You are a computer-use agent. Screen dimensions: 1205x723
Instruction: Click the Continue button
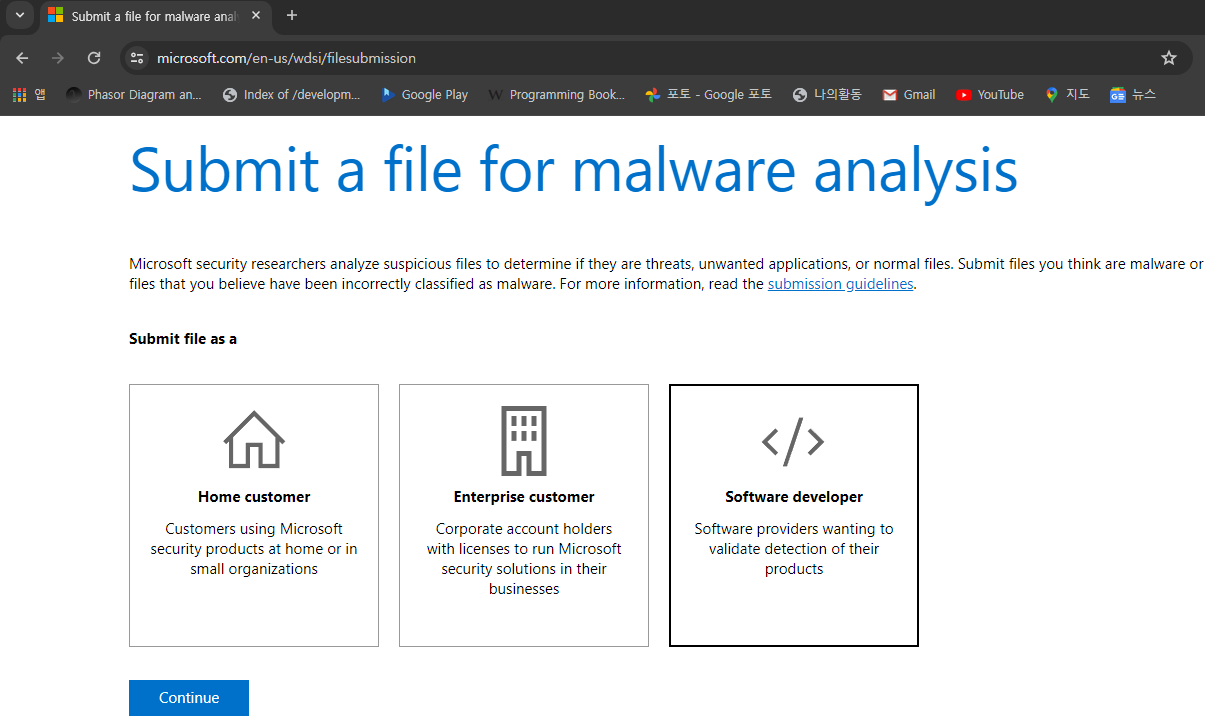[x=189, y=698]
